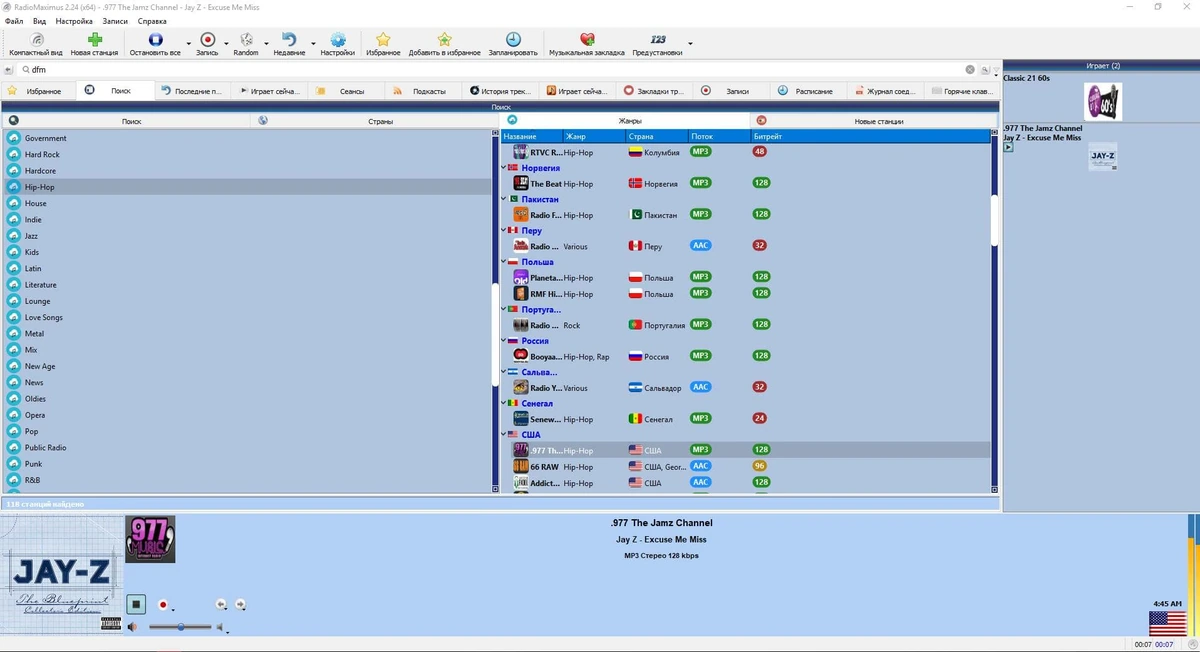Stop playback in player panel
This screenshot has height=652, width=1200.
click(x=136, y=604)
